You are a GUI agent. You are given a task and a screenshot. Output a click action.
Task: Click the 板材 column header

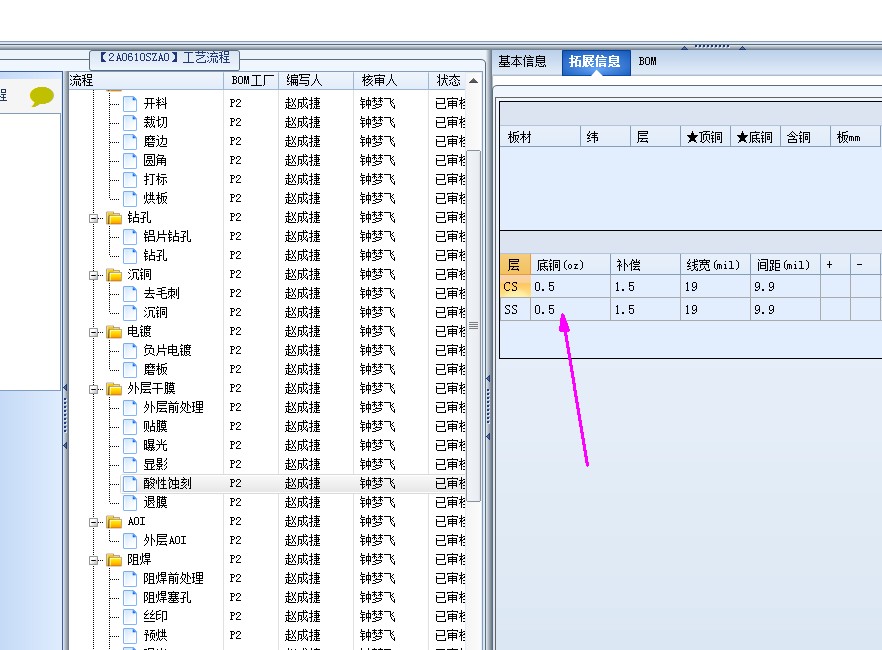(540, 137)
